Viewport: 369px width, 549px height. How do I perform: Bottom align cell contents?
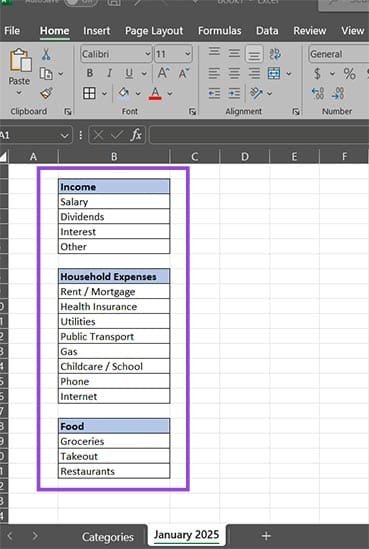[254, 54]
